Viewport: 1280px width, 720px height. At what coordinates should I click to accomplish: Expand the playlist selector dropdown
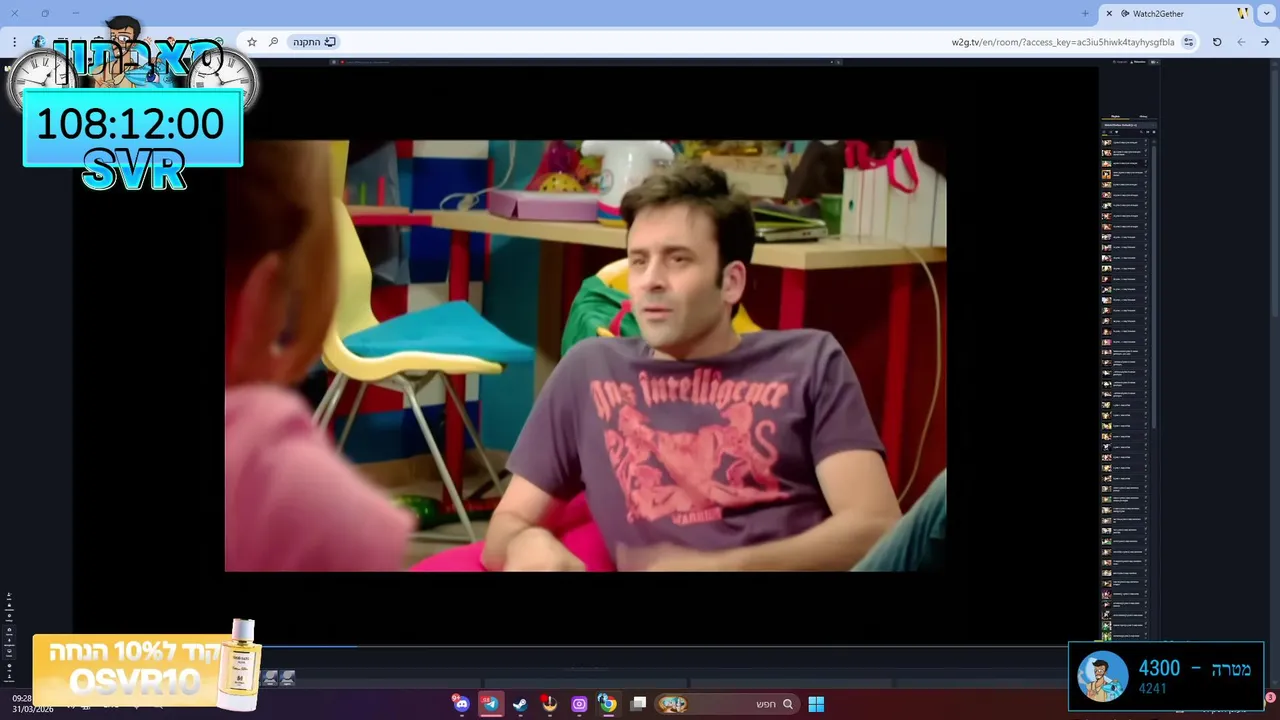click(1129, 125)
